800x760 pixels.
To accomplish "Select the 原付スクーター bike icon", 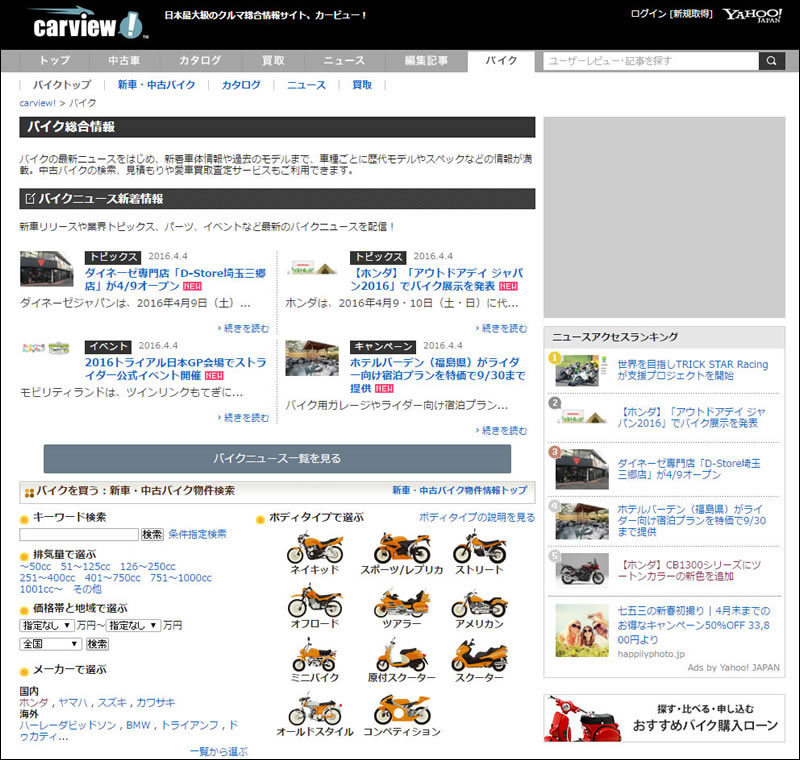I will pyautogui.click(x=402, y=656).
